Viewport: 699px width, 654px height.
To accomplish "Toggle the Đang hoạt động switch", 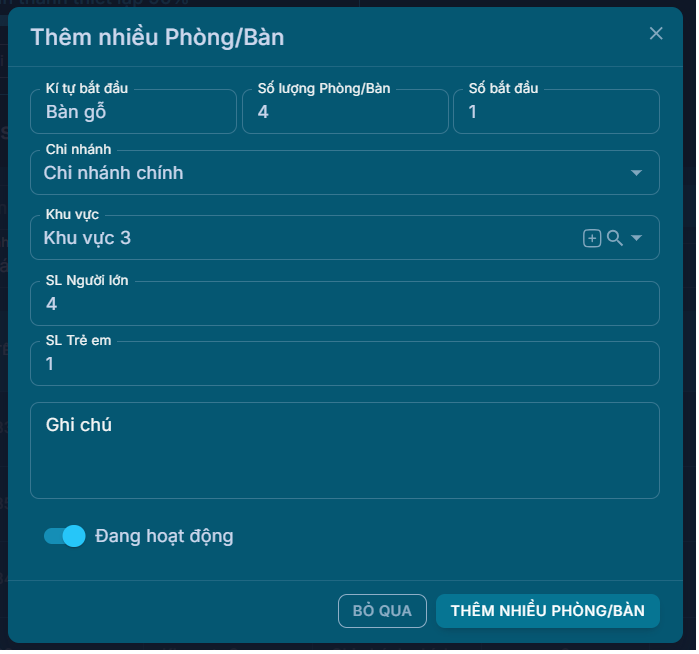I will click(65, 536).
